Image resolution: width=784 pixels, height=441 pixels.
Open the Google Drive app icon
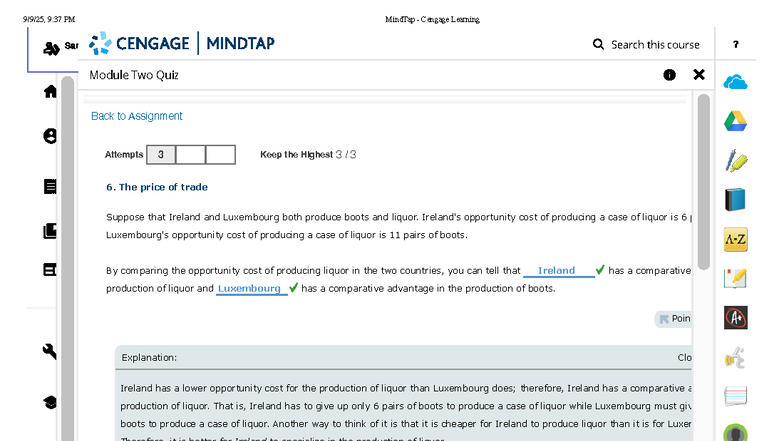tap(736, 121)
